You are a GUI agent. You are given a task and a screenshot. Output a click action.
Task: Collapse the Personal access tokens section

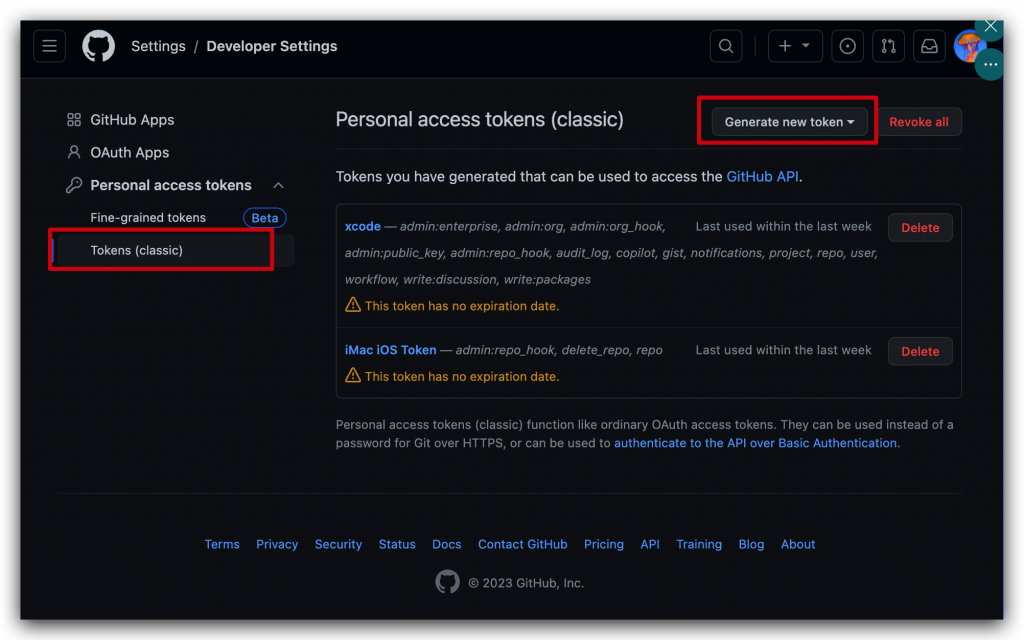(x=278, y=185)
